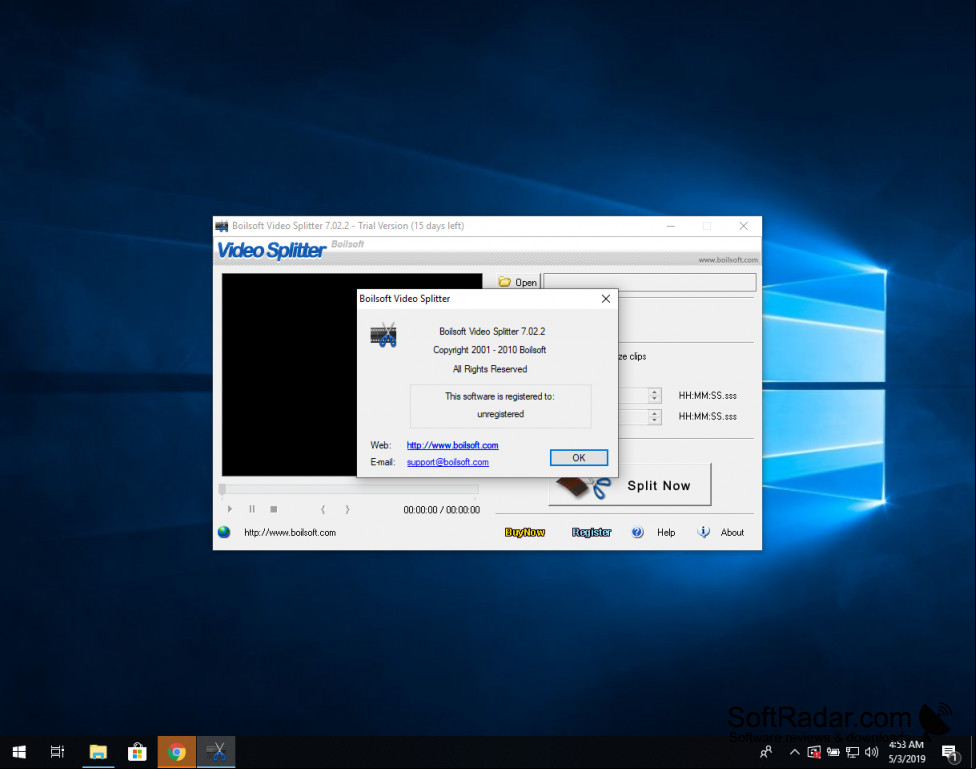Click OK in the About dialog
This screenshot has height=769, width=976.
(578, 458)
